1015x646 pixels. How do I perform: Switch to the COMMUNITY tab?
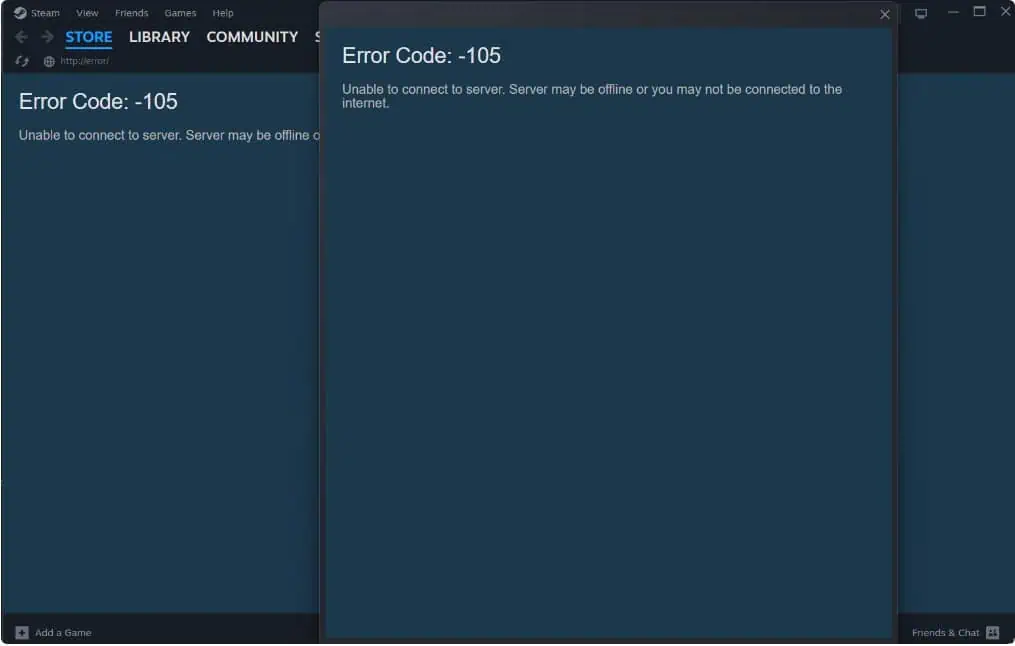252,37
